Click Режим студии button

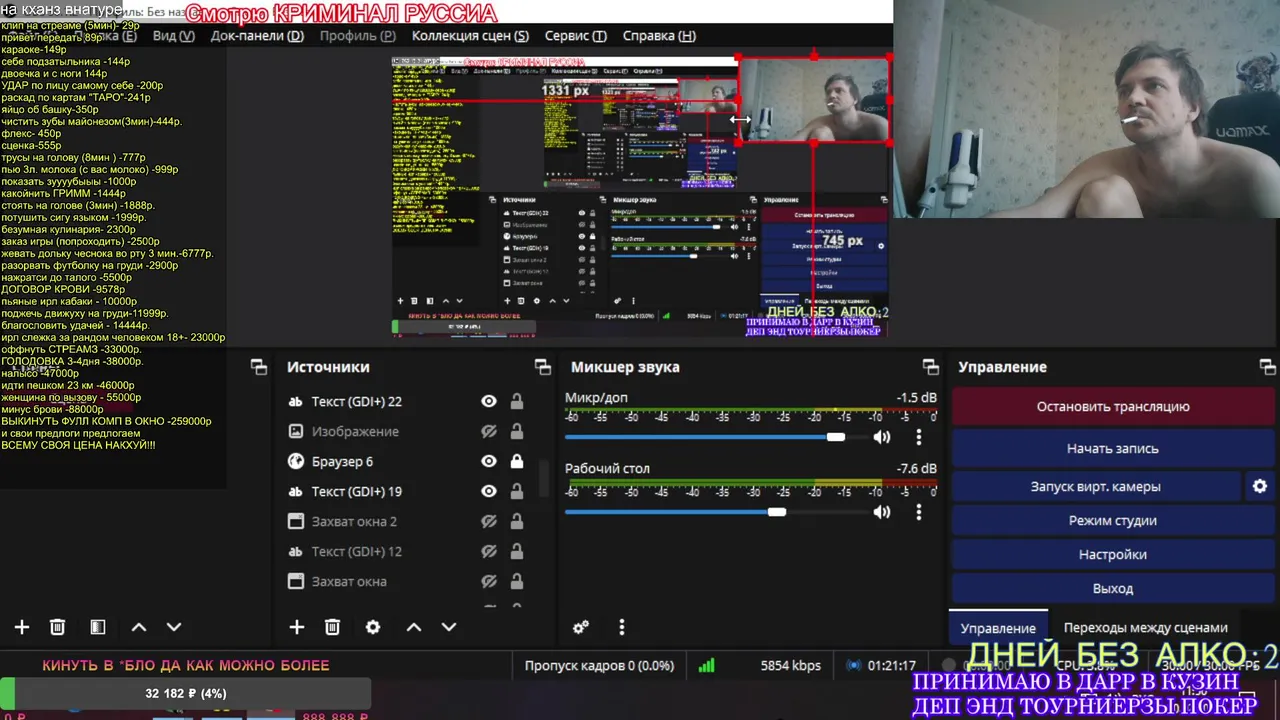1113,521
